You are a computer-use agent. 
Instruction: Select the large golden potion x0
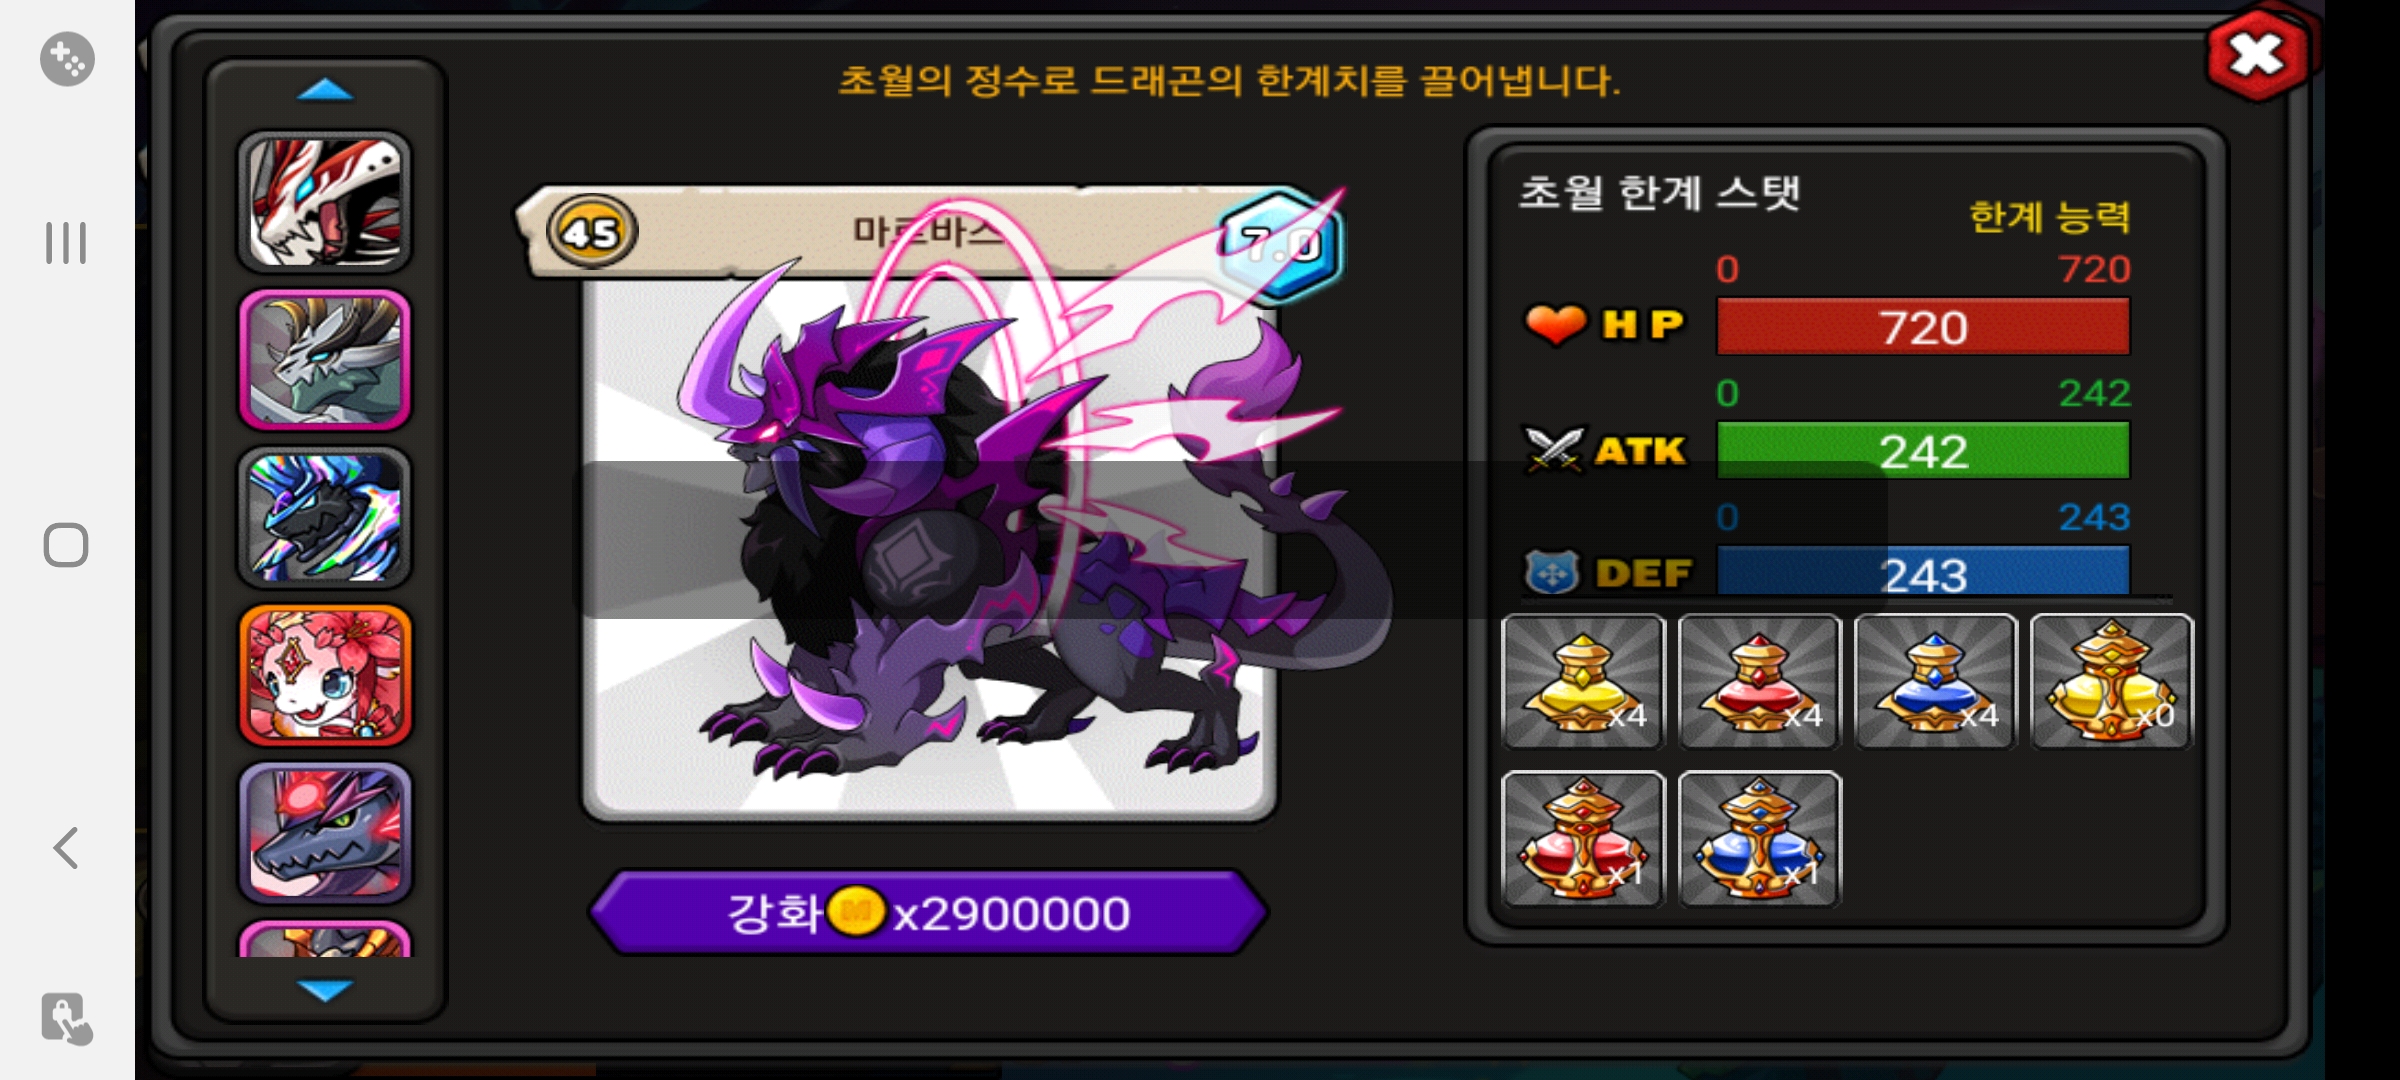point(2112,681)
